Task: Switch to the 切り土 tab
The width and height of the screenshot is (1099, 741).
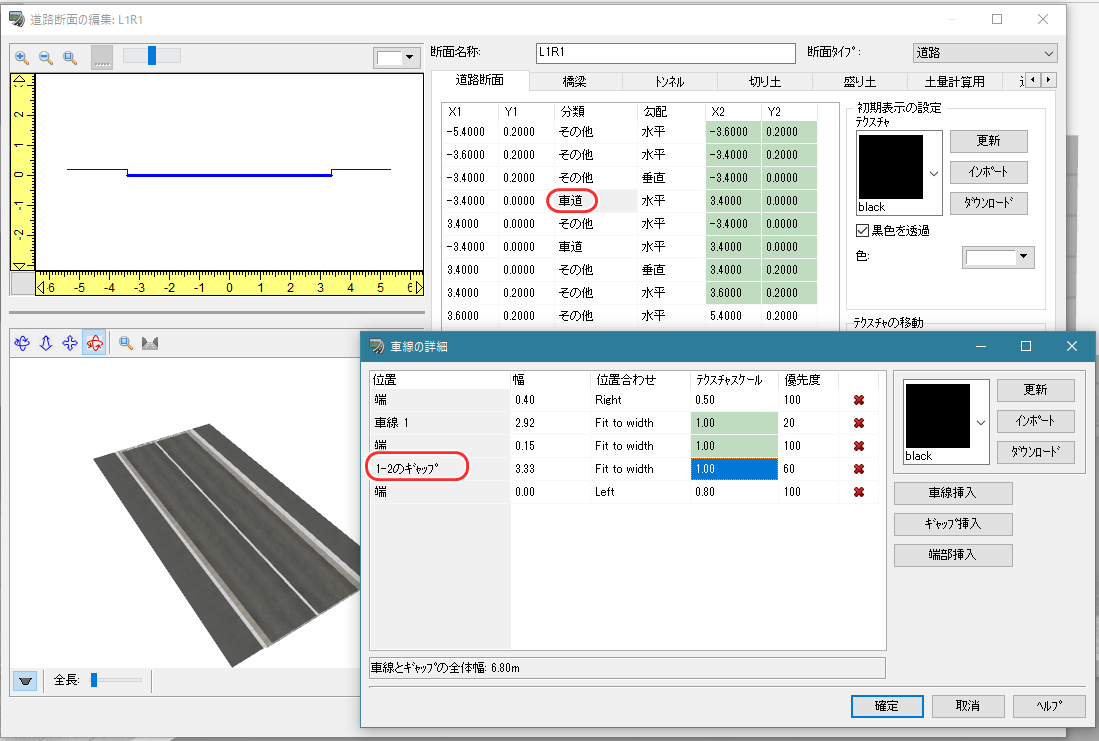Action: pos(765,82)
